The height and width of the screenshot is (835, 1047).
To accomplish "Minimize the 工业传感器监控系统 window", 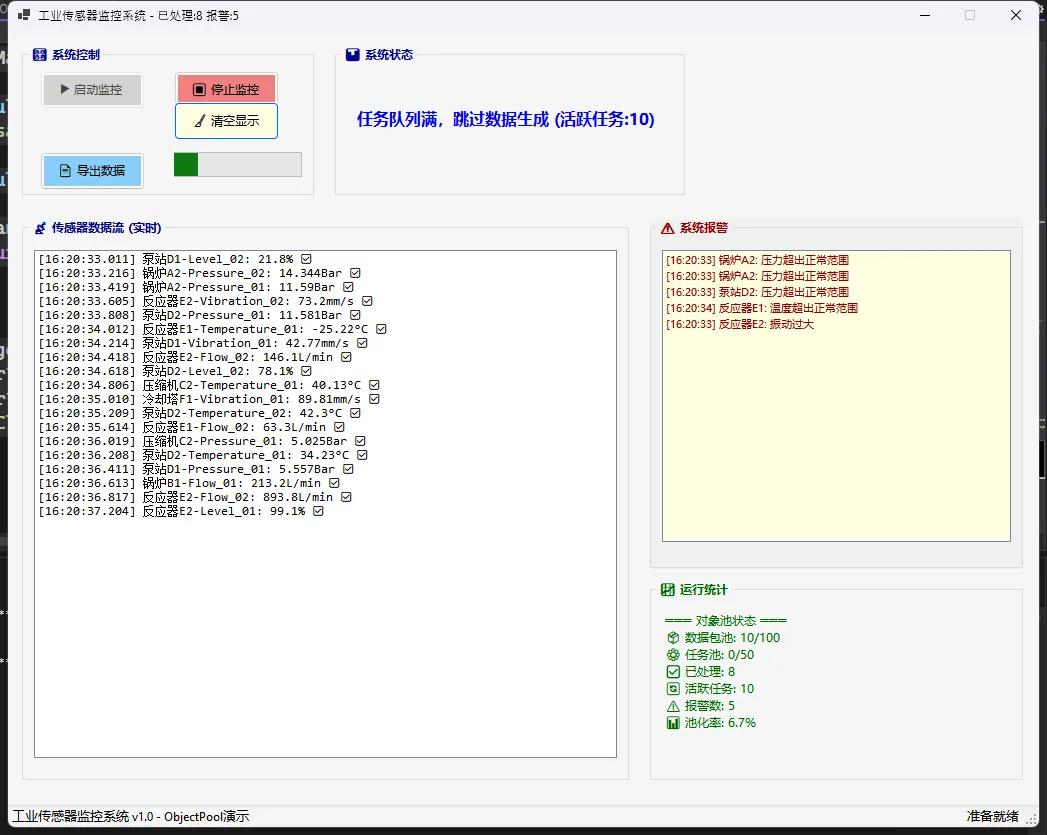I will (x=925, y=15).
